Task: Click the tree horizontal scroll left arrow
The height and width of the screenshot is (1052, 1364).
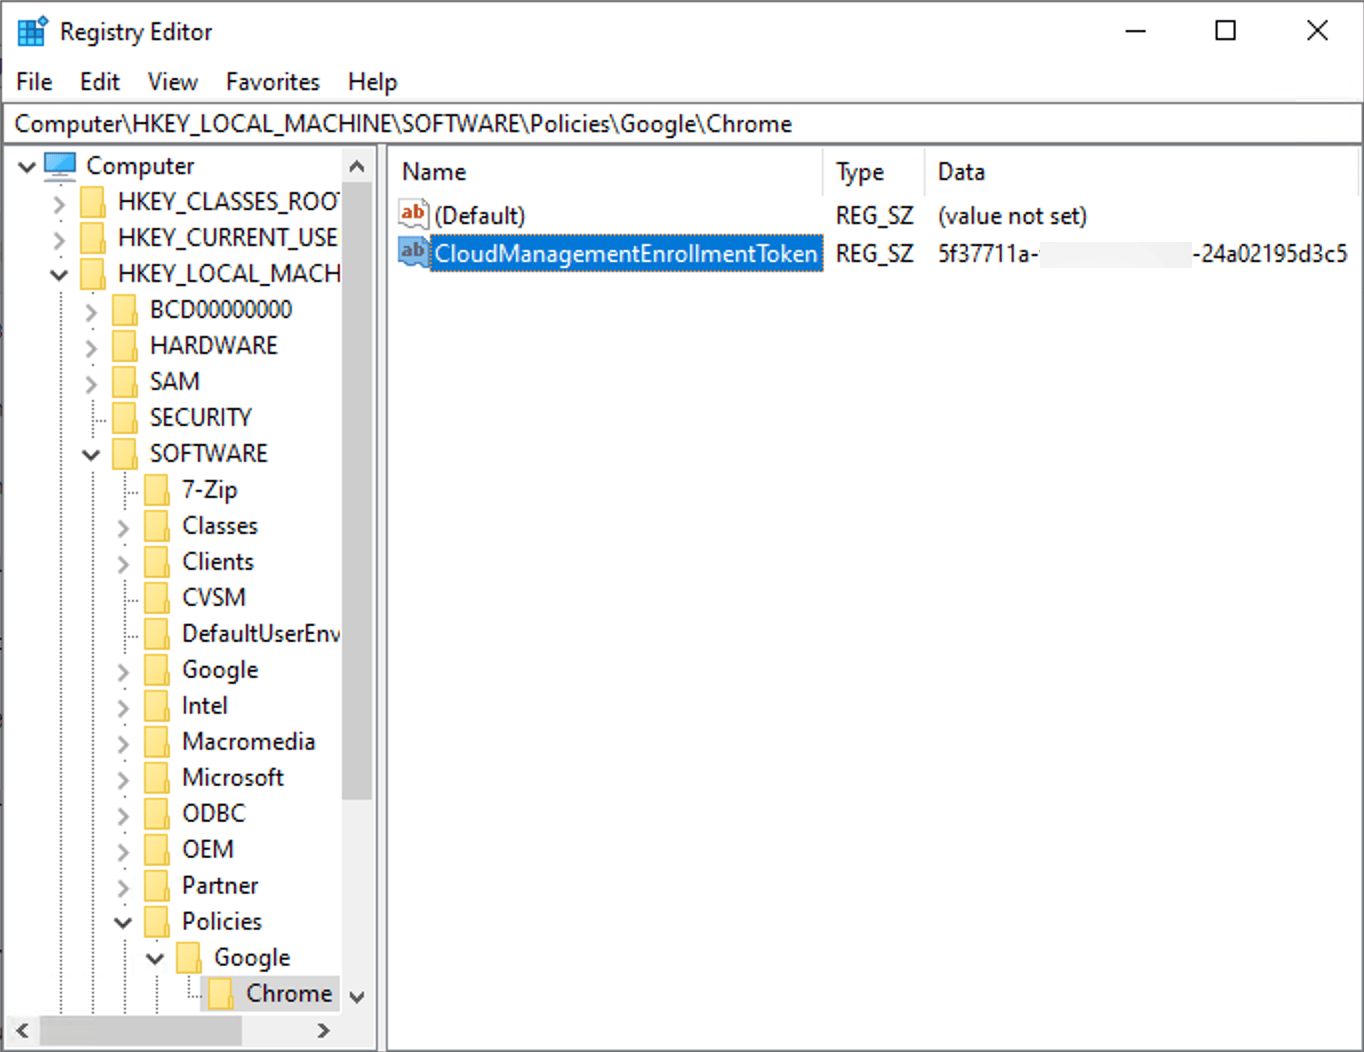Action: [22, 1030]
